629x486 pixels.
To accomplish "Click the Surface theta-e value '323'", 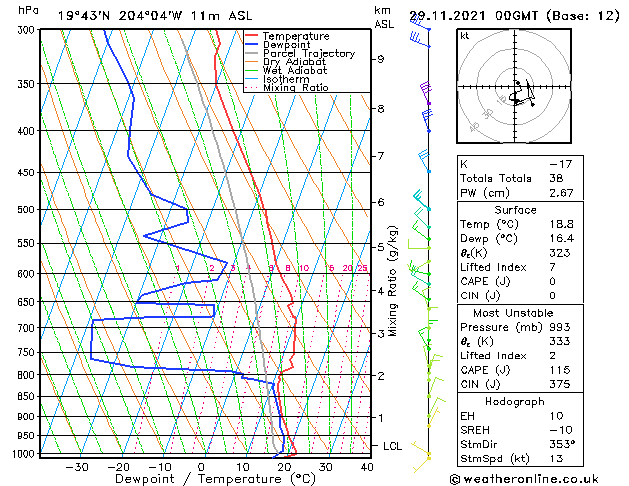I will pos(560,253).
